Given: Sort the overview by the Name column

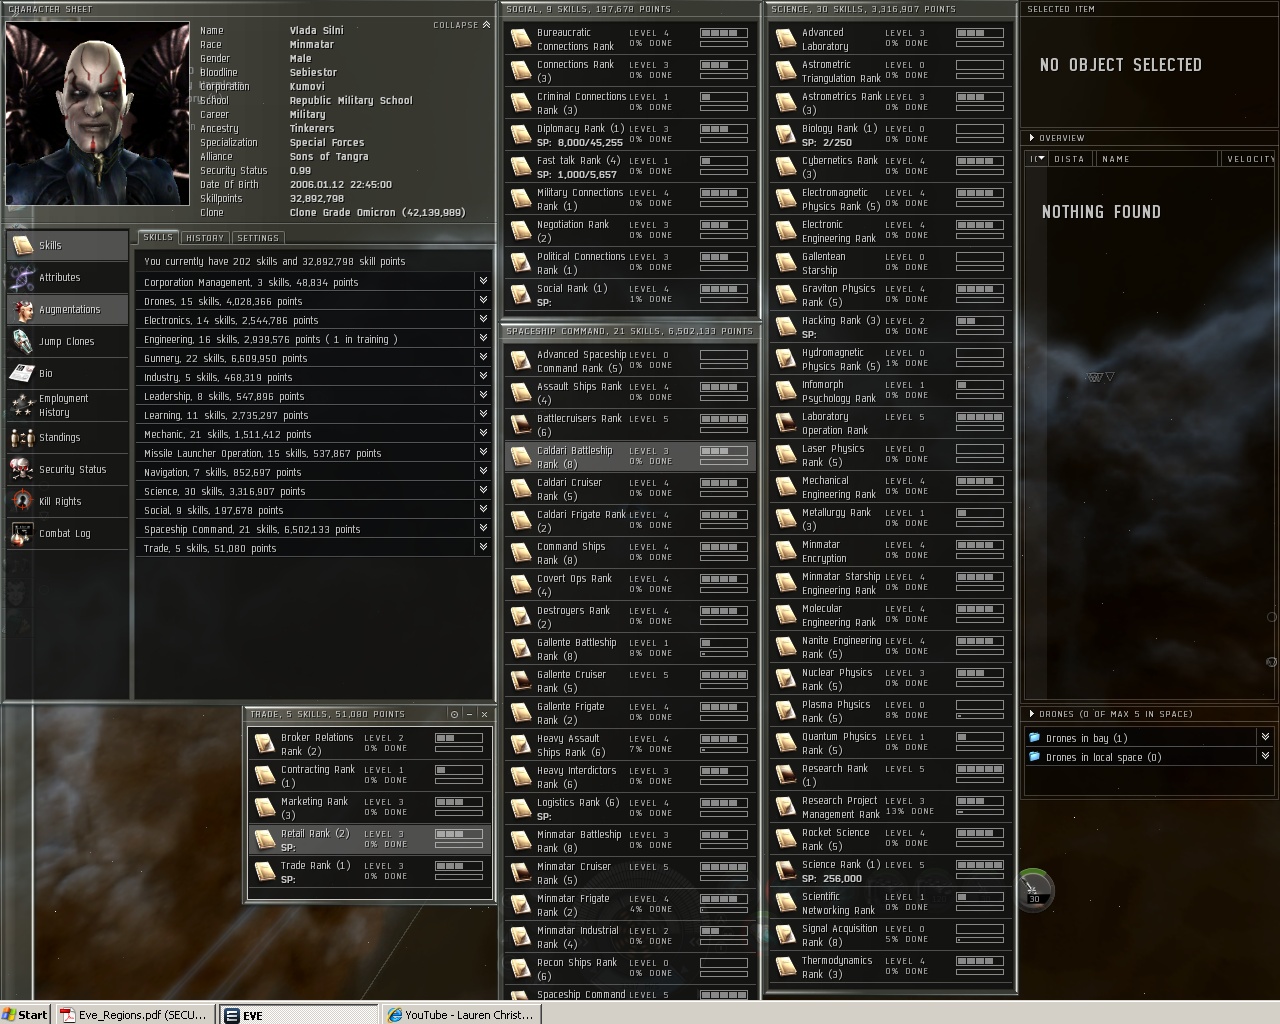Looking at the screenshot, I should click(1158, 158).
